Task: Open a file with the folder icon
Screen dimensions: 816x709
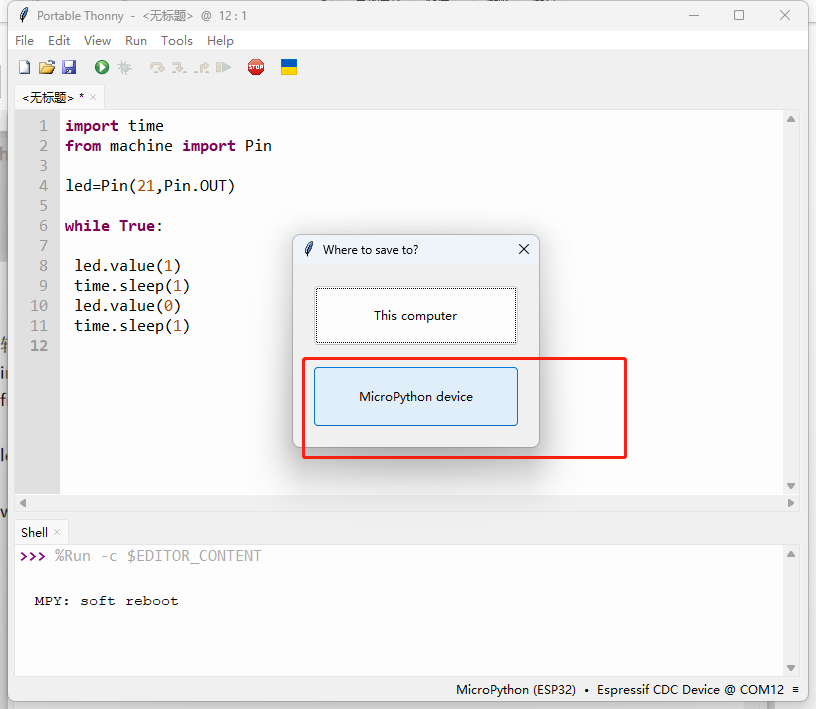Action: 47,67
